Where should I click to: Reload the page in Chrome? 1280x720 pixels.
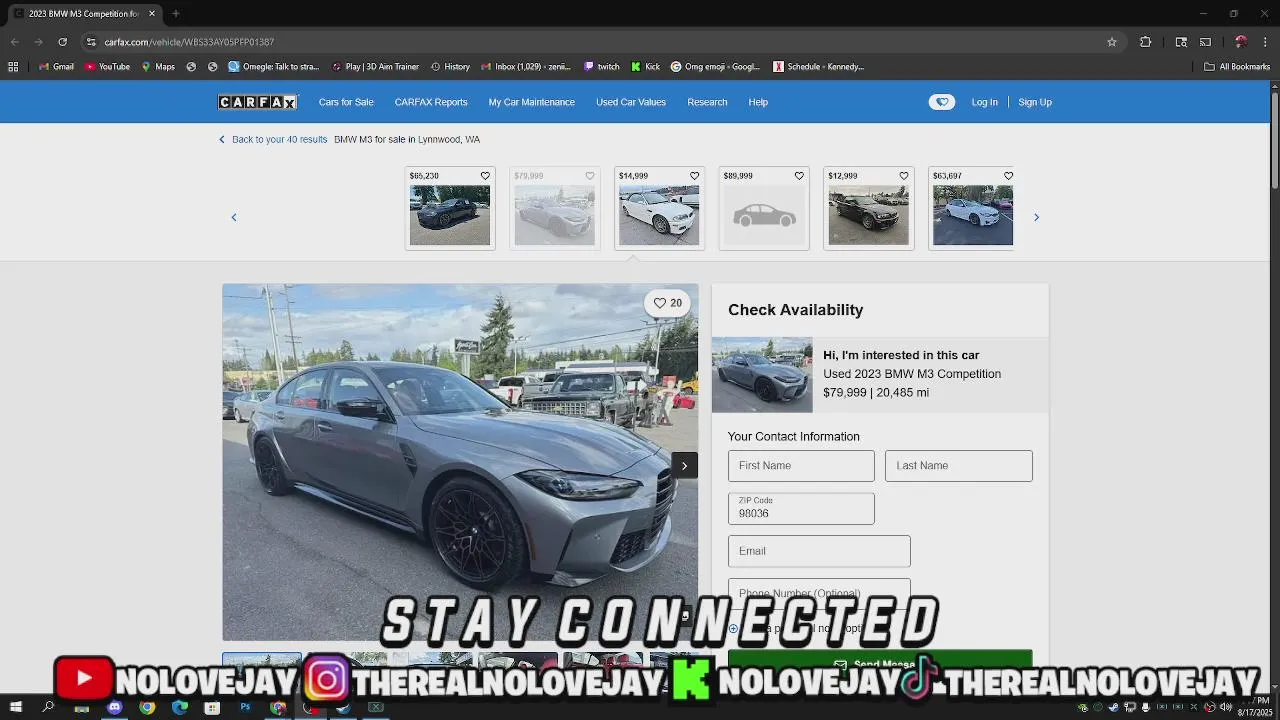click(x=62, y=42)
